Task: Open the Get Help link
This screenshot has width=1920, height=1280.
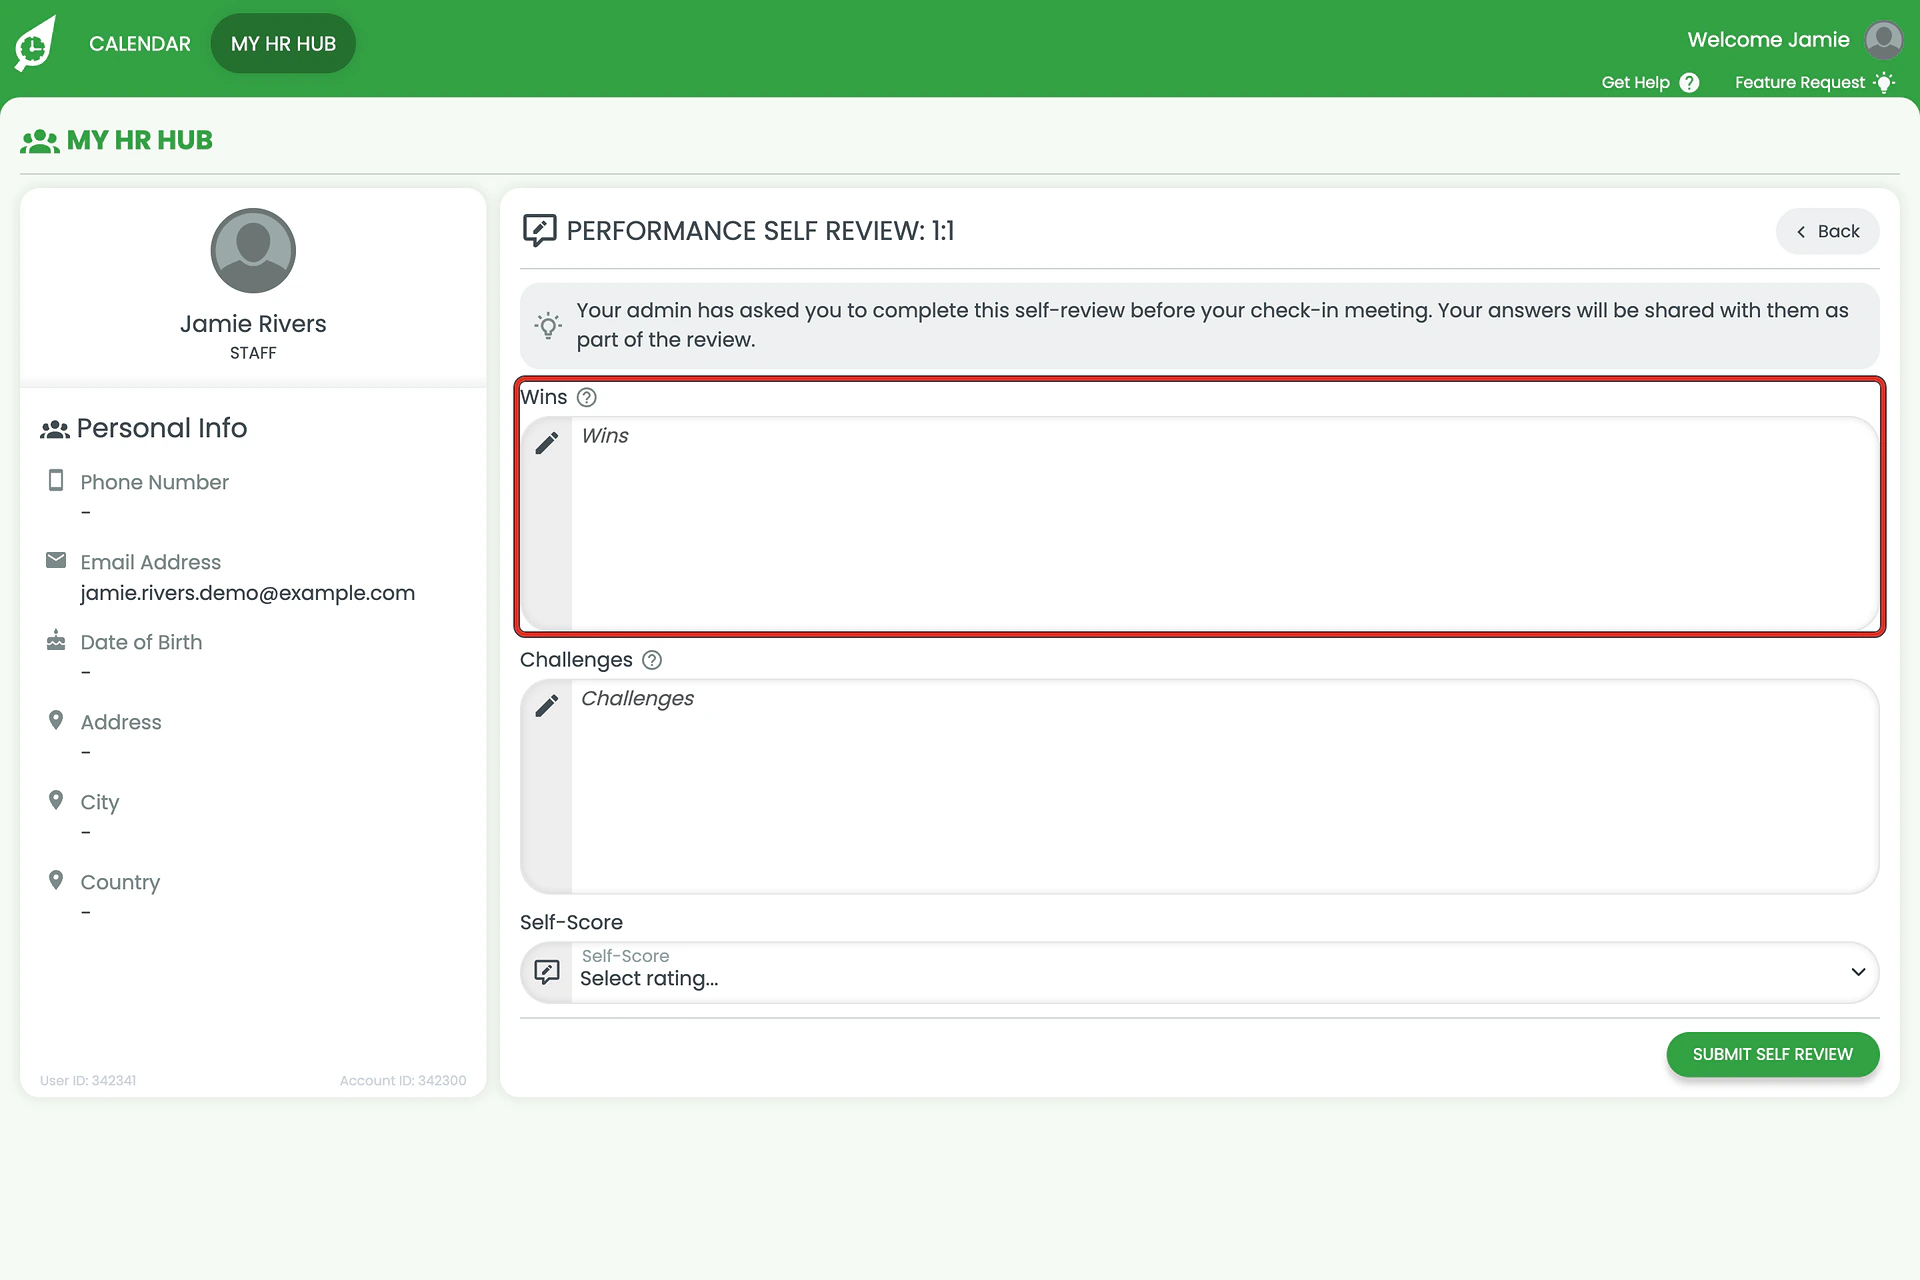Action: click(1635, 83)
